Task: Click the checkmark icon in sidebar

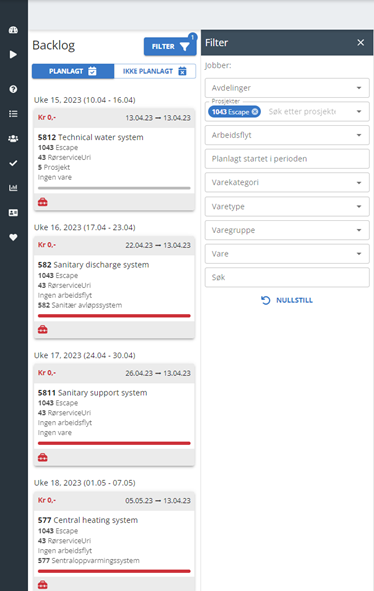Action: pos(13,163)
